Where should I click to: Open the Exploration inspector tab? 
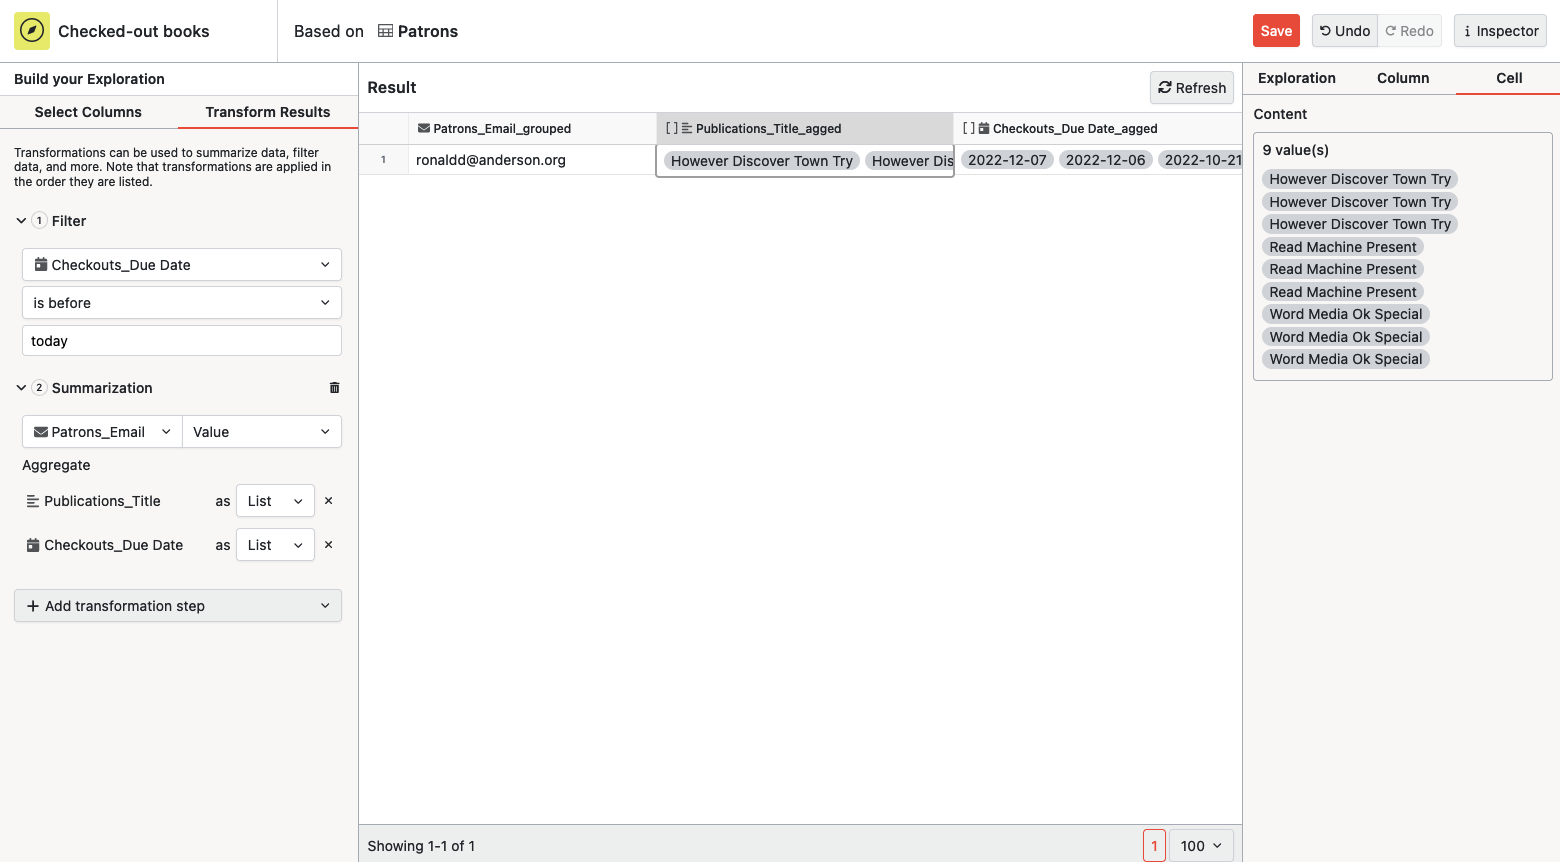coord(1296,78)
